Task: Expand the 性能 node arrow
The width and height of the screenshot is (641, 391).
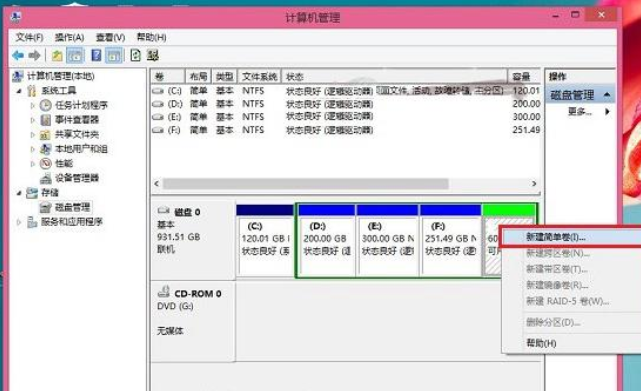Action: [x=33, y=164]
